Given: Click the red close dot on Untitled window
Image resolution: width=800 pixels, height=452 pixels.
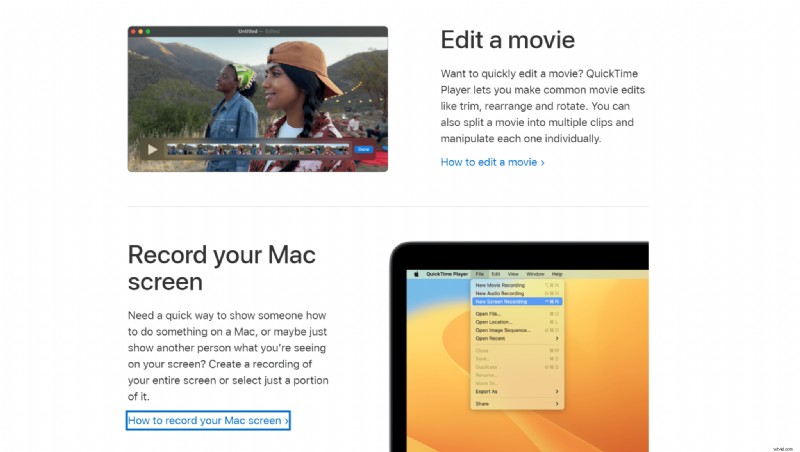Looking at the screenshot, I should tap(132, 31).
